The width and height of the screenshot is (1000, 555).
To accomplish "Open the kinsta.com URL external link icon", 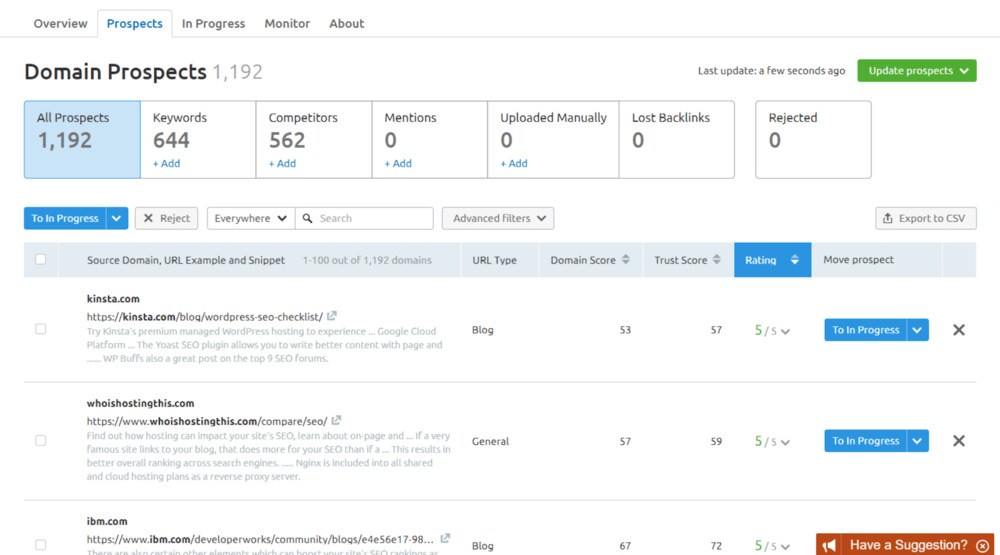I will pyautogui.click(x=332, y=316).
